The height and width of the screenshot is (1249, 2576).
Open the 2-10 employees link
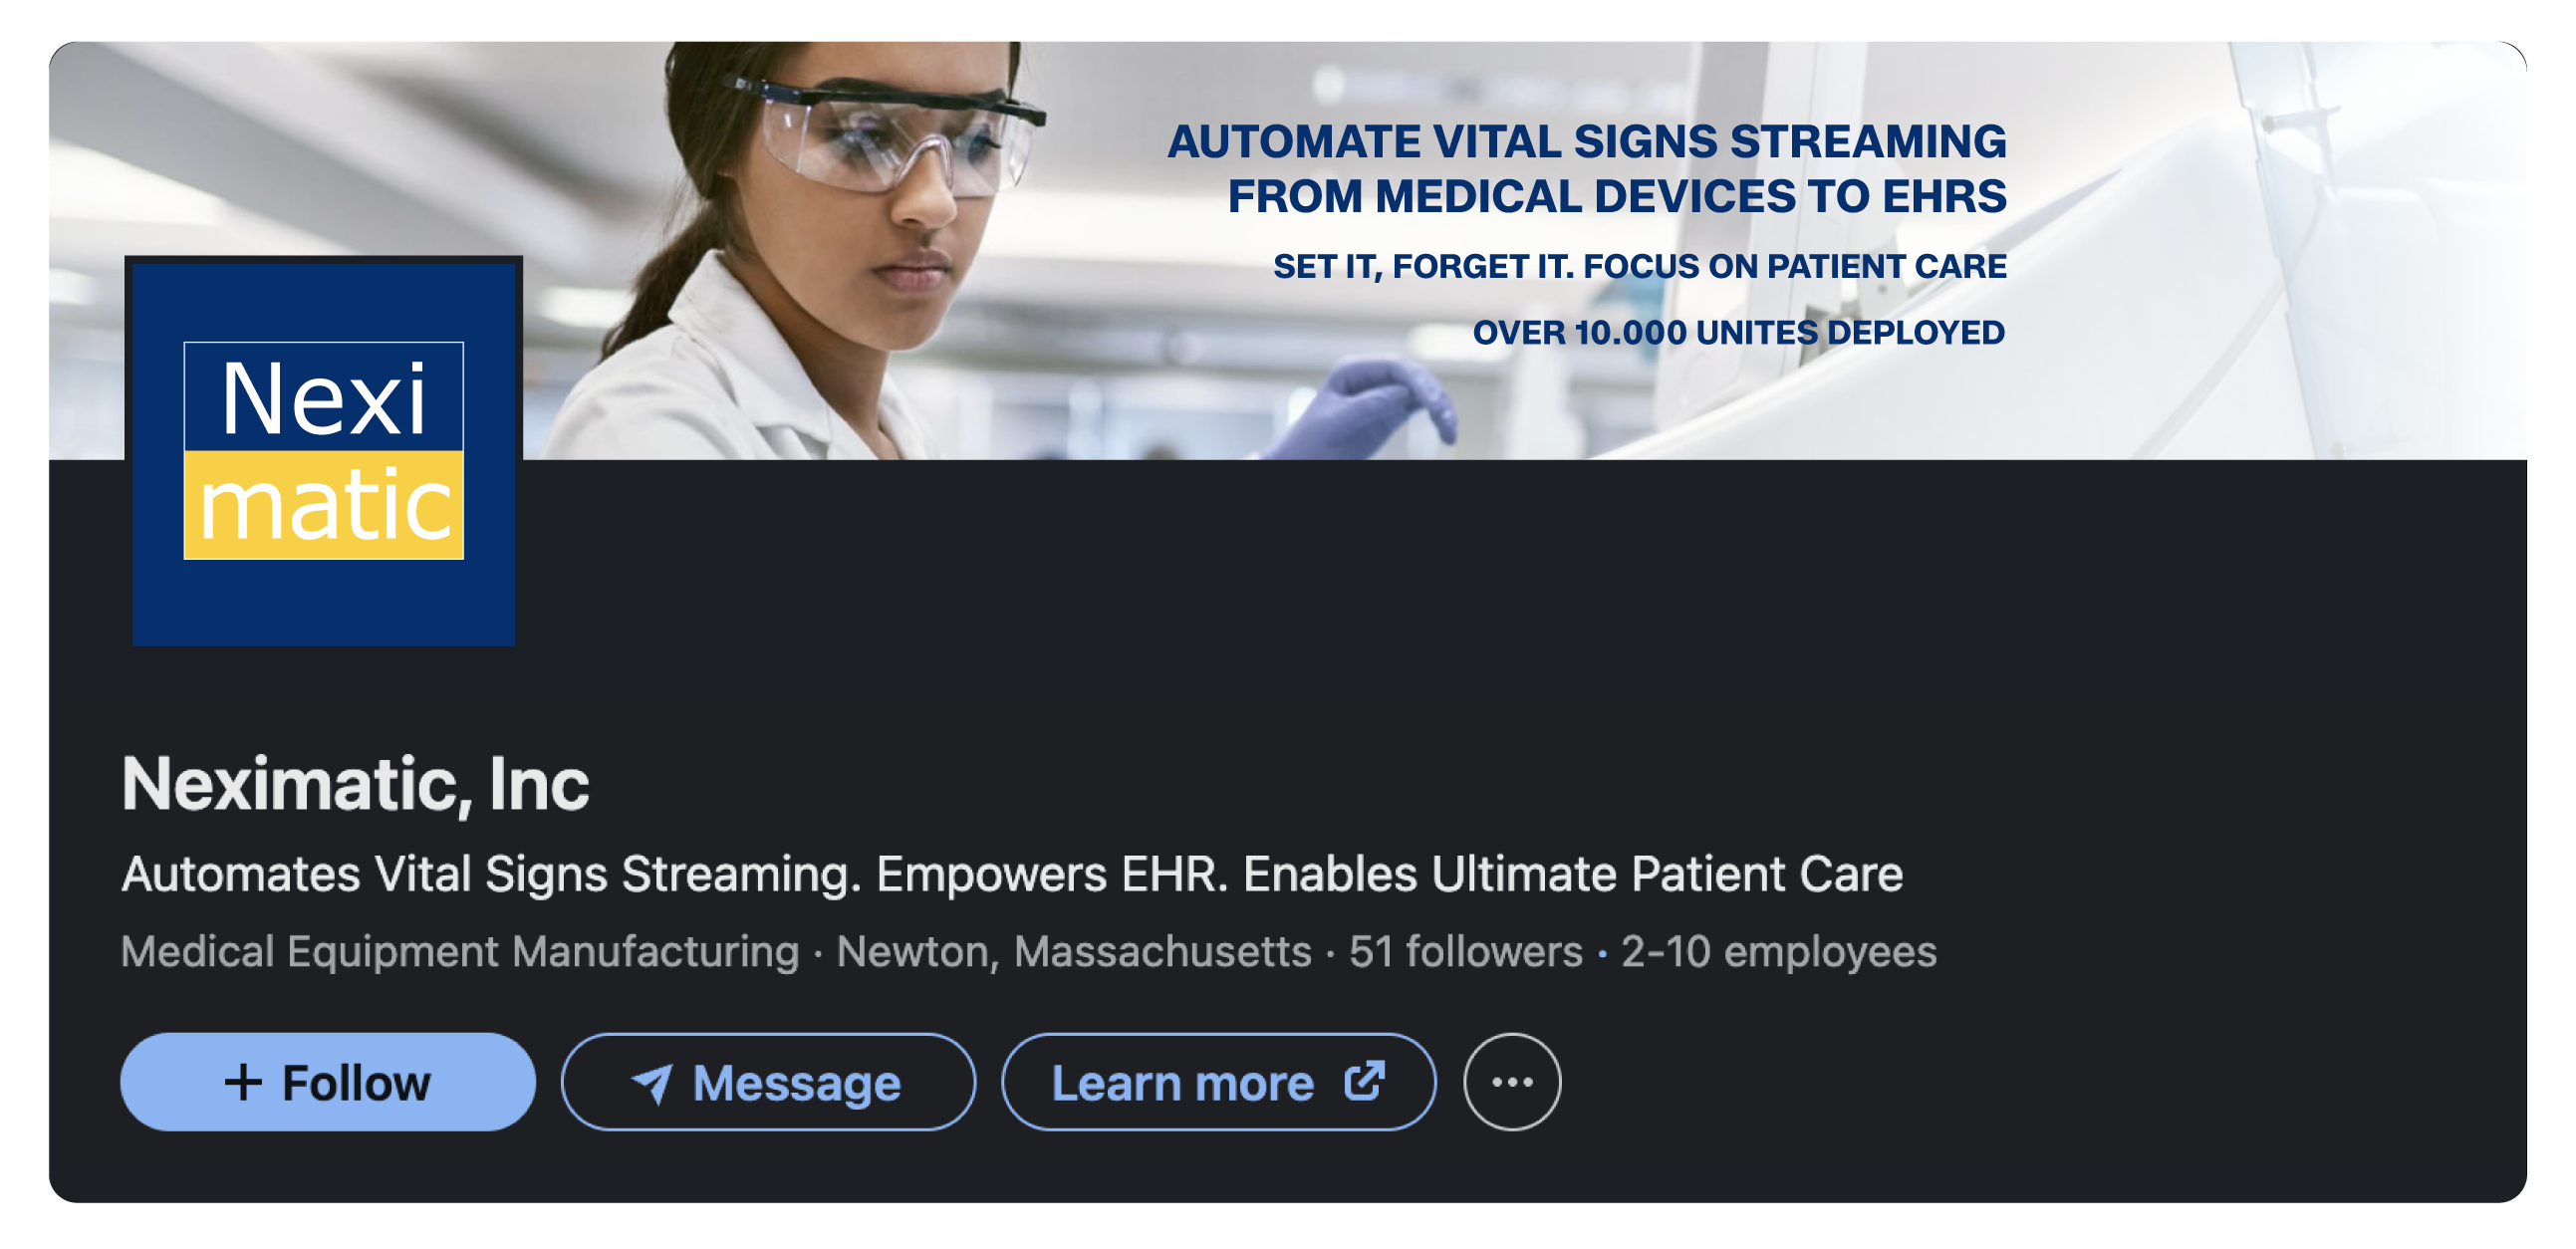pos(1778,952)
